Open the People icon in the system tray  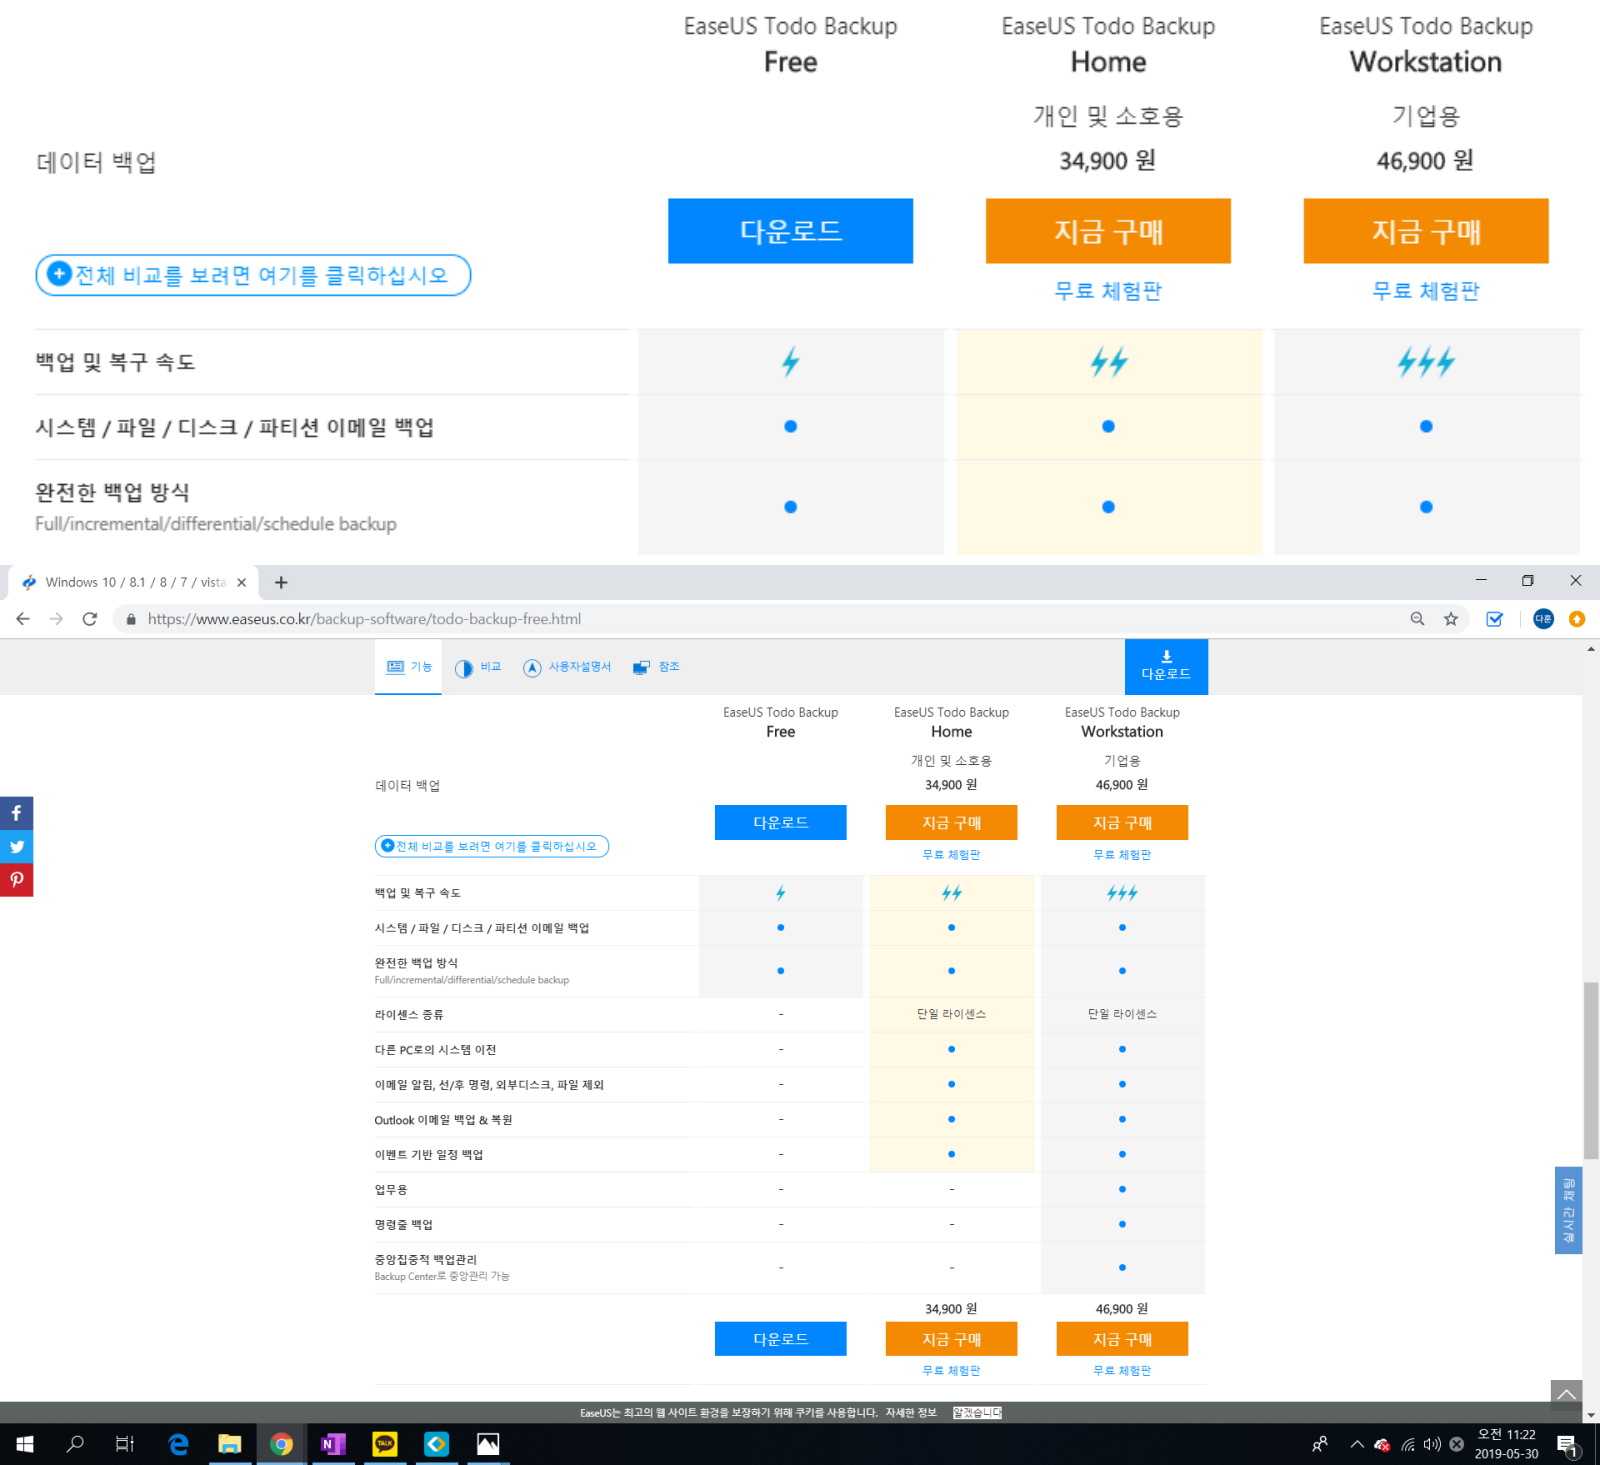(1320, 1444)
